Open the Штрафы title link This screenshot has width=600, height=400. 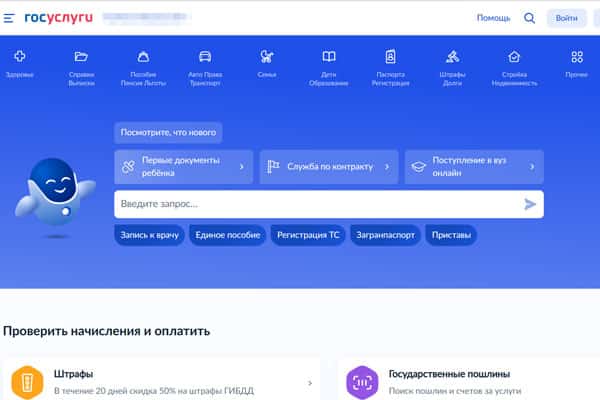(73, 374)
